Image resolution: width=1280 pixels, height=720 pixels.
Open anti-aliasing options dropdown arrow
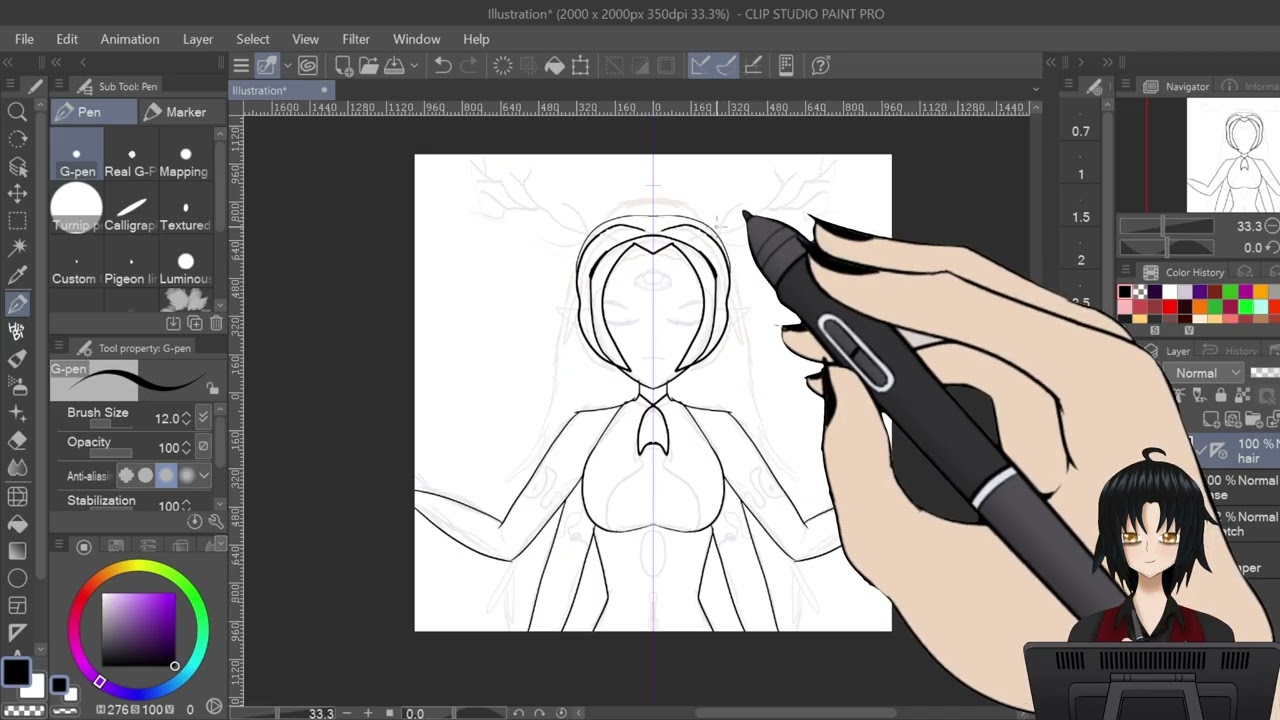point(204,476)
